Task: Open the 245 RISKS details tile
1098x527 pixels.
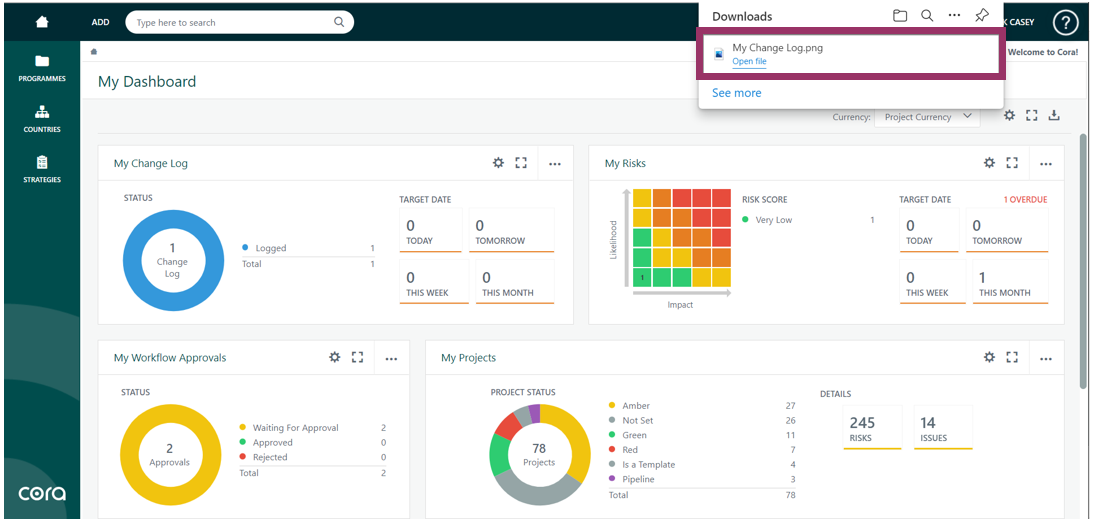Action: click(872, 428)
